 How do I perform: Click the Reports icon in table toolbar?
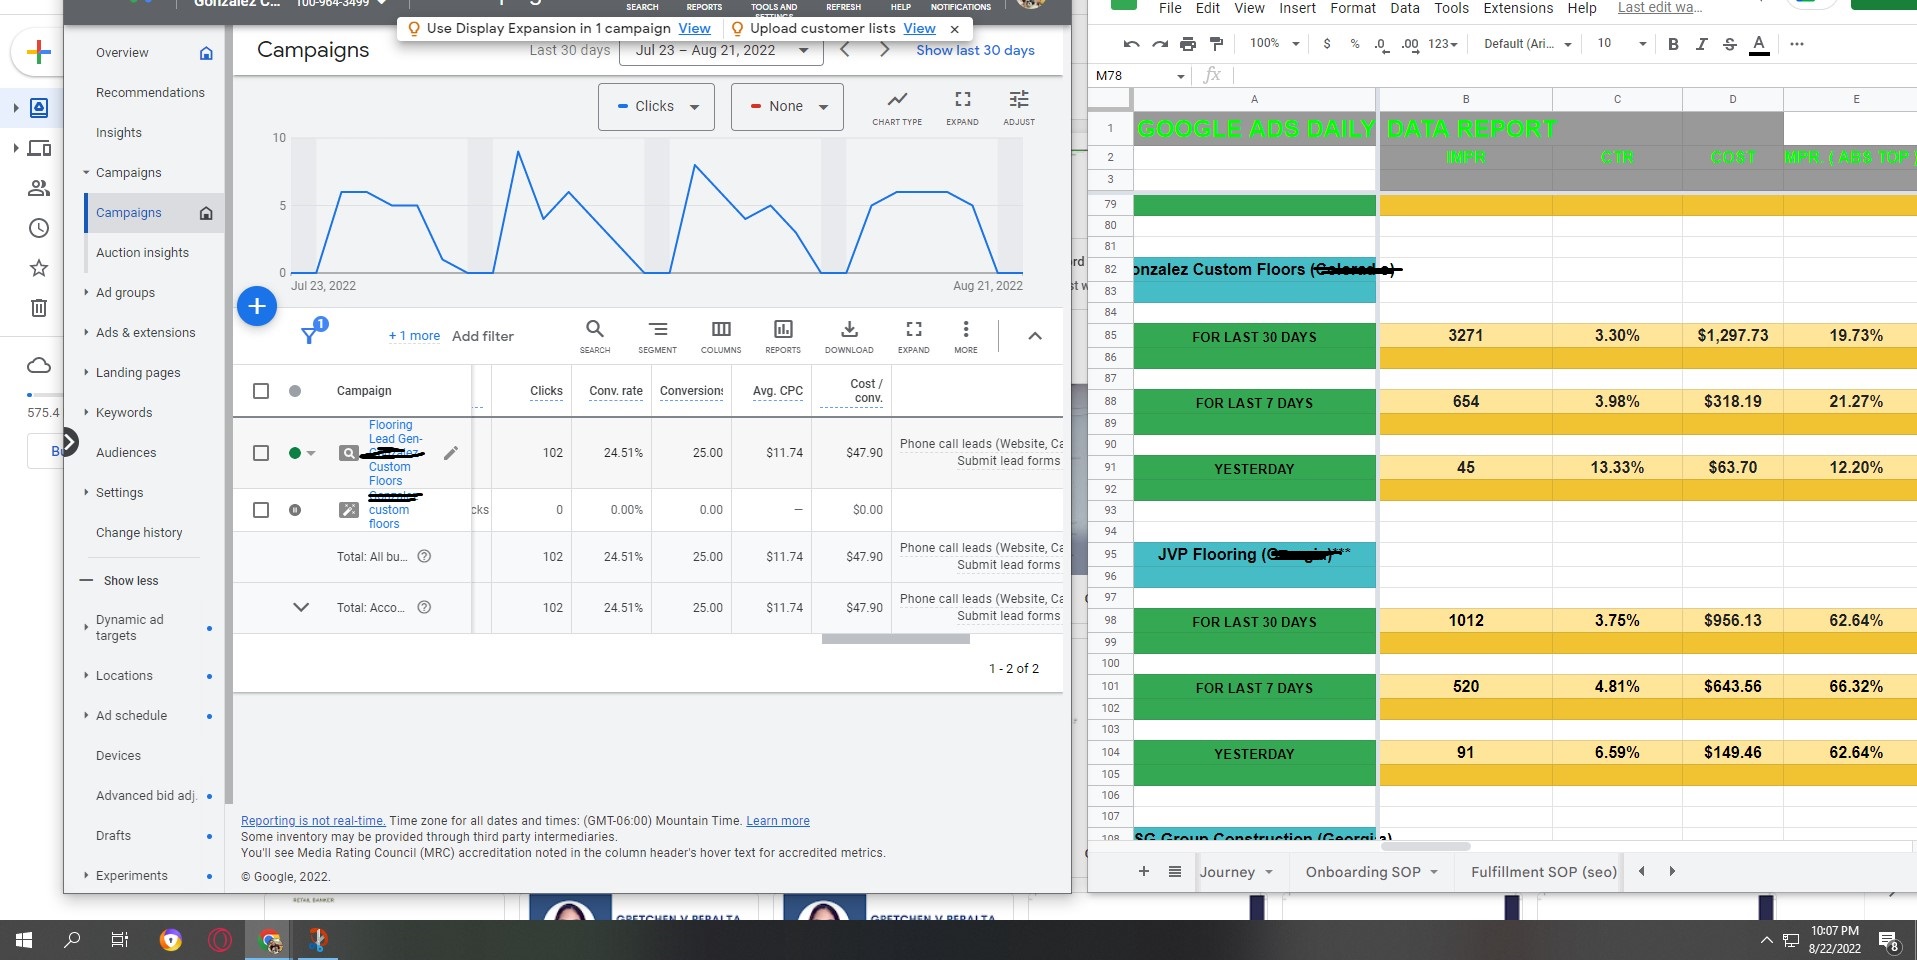point(783,336)
